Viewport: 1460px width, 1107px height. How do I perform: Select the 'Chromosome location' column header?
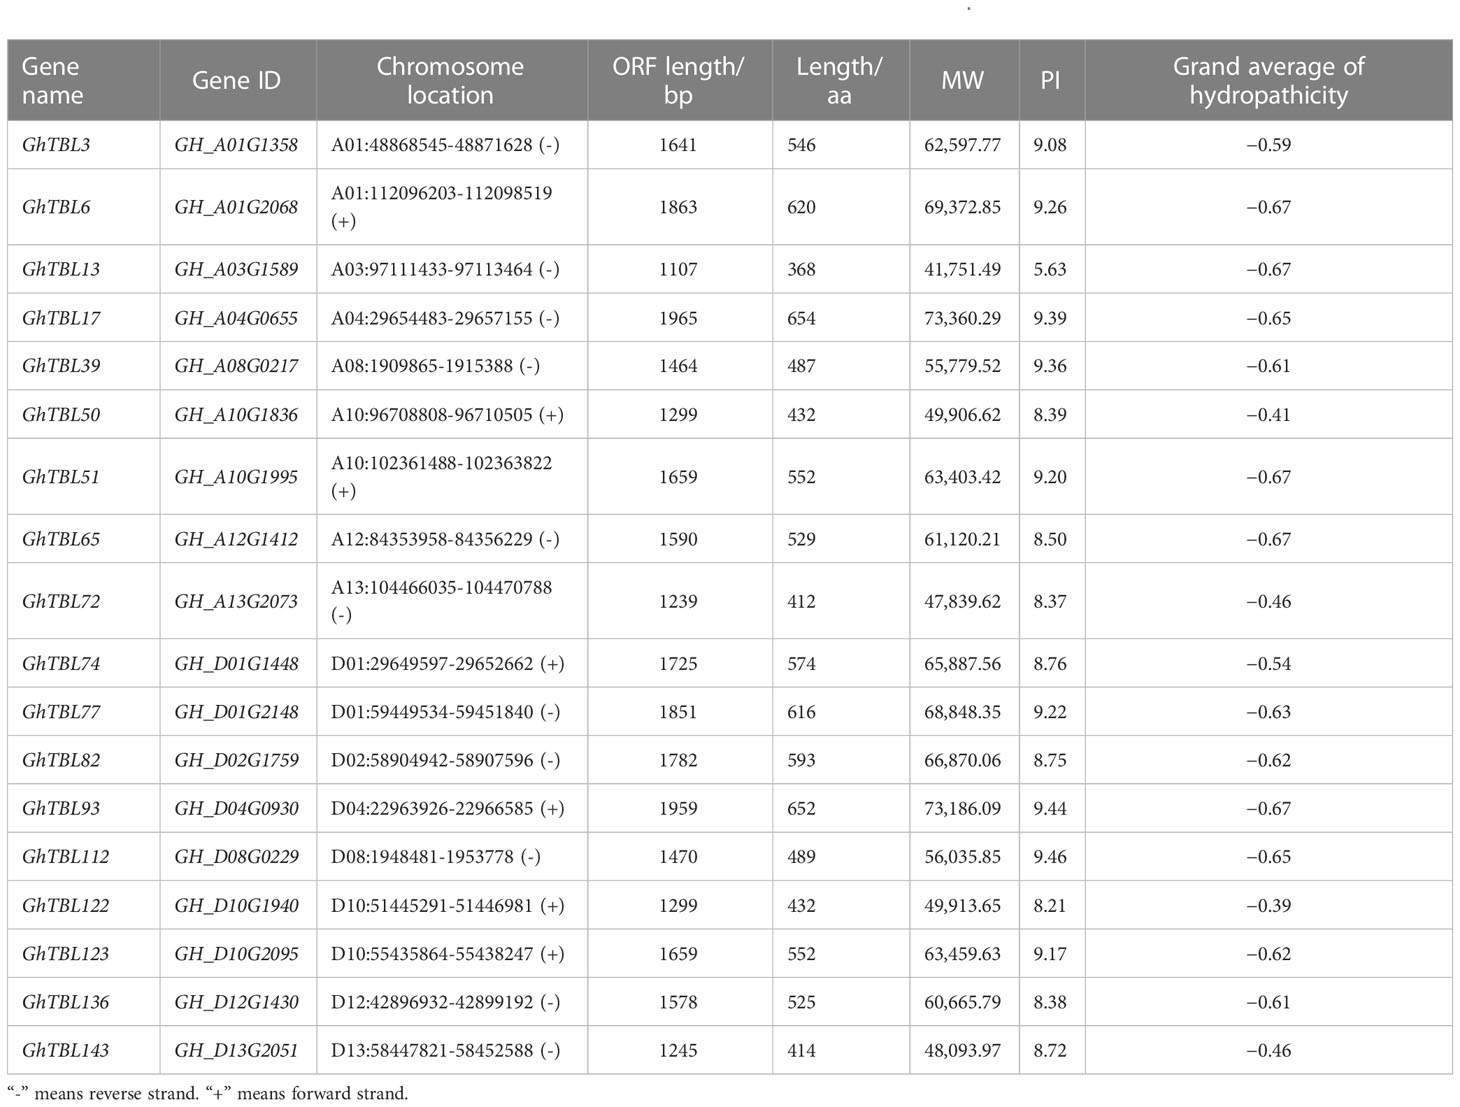450,81
